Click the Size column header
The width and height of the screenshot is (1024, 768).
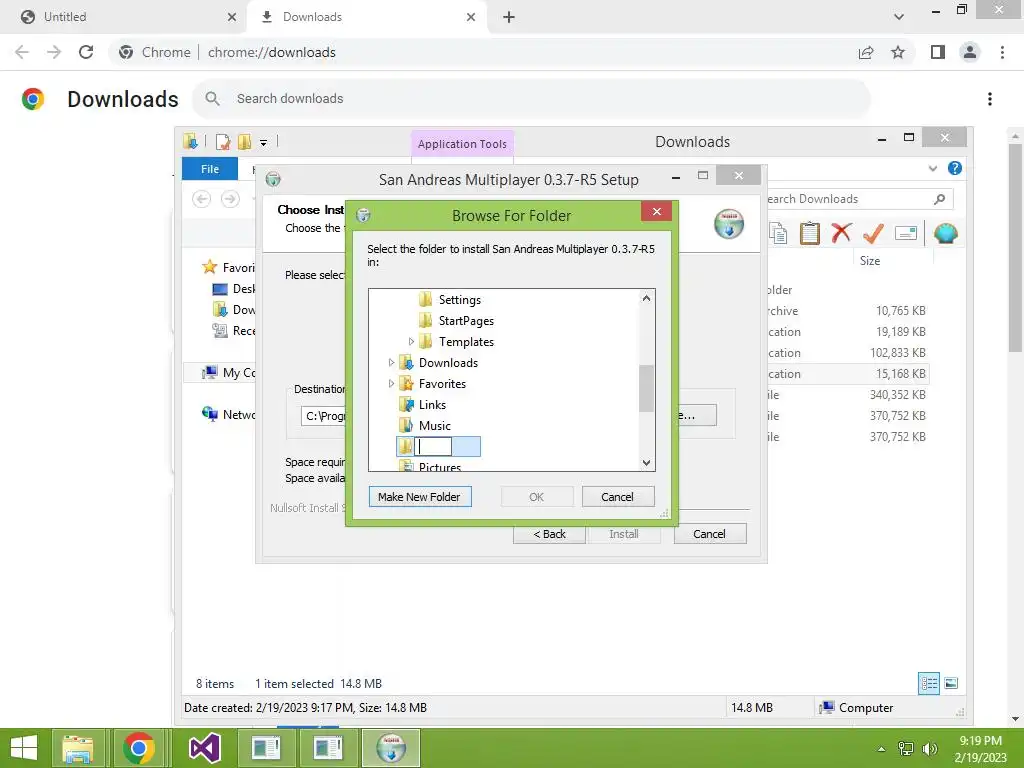869,261
